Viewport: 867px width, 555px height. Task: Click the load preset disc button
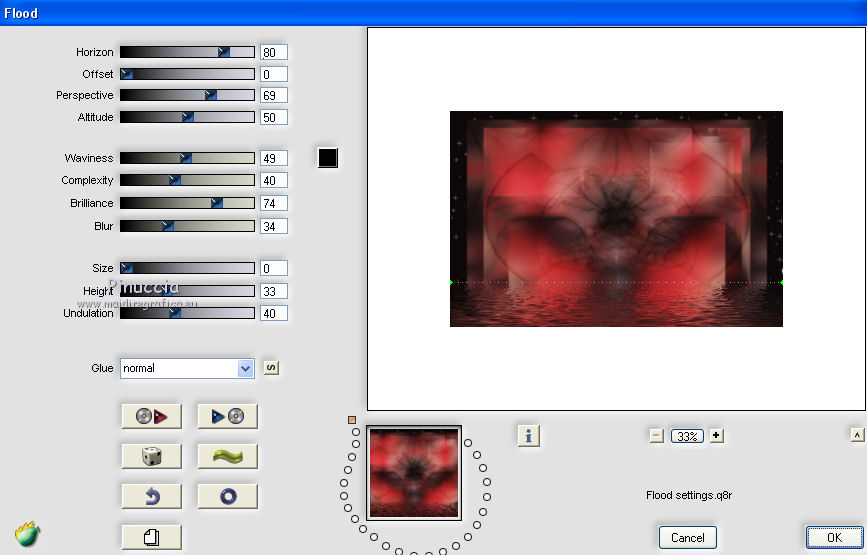[152, 416]
